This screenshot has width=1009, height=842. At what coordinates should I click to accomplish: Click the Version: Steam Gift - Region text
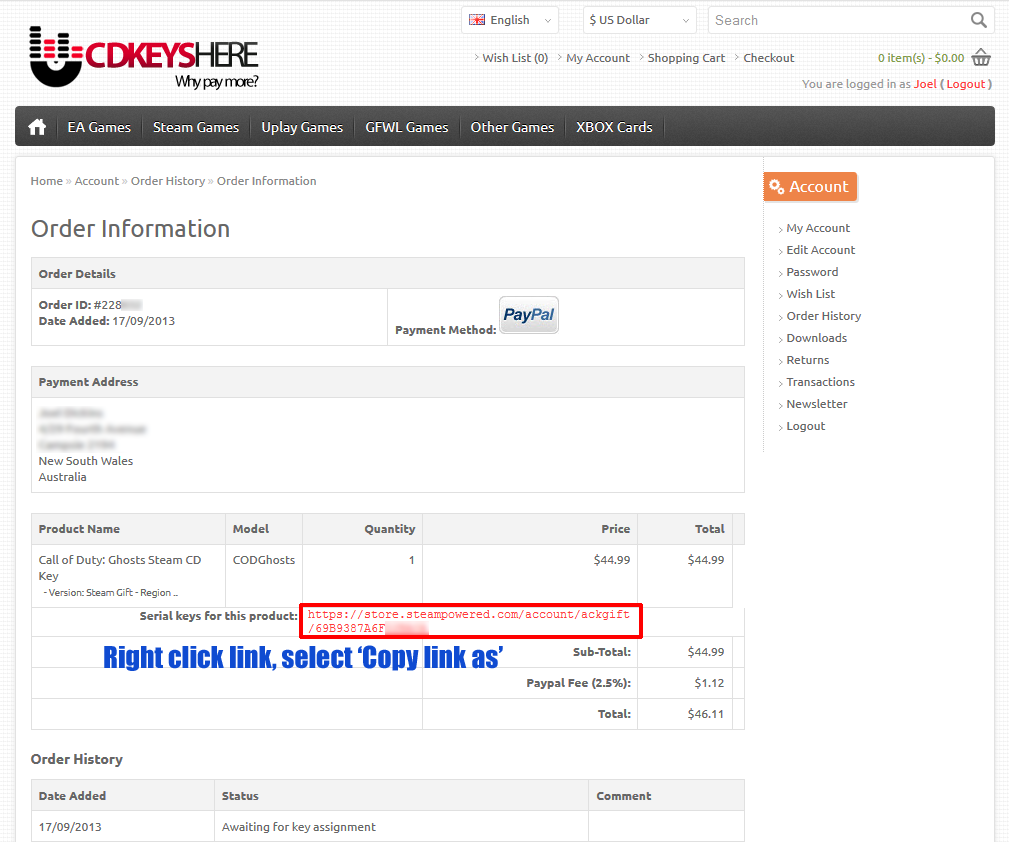pos(110,593)
